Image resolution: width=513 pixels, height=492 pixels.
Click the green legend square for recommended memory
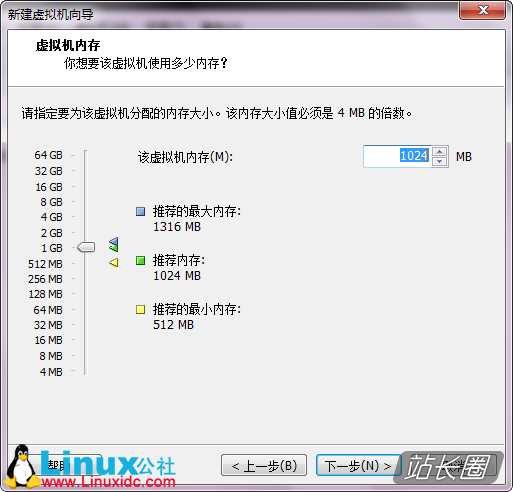[x=140, y=260]
